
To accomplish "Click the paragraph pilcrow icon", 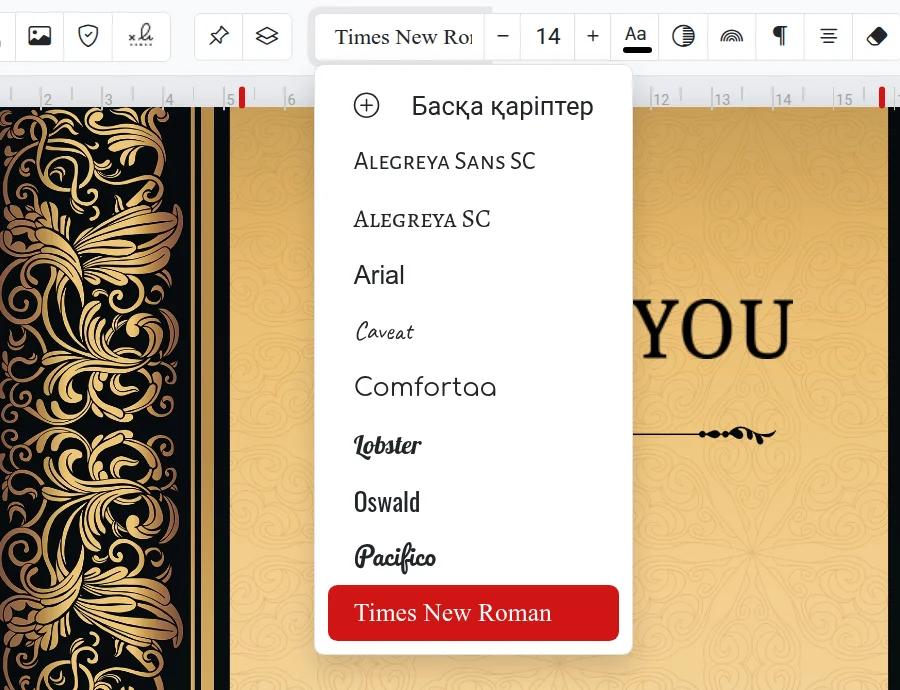I will pos(779,37).
